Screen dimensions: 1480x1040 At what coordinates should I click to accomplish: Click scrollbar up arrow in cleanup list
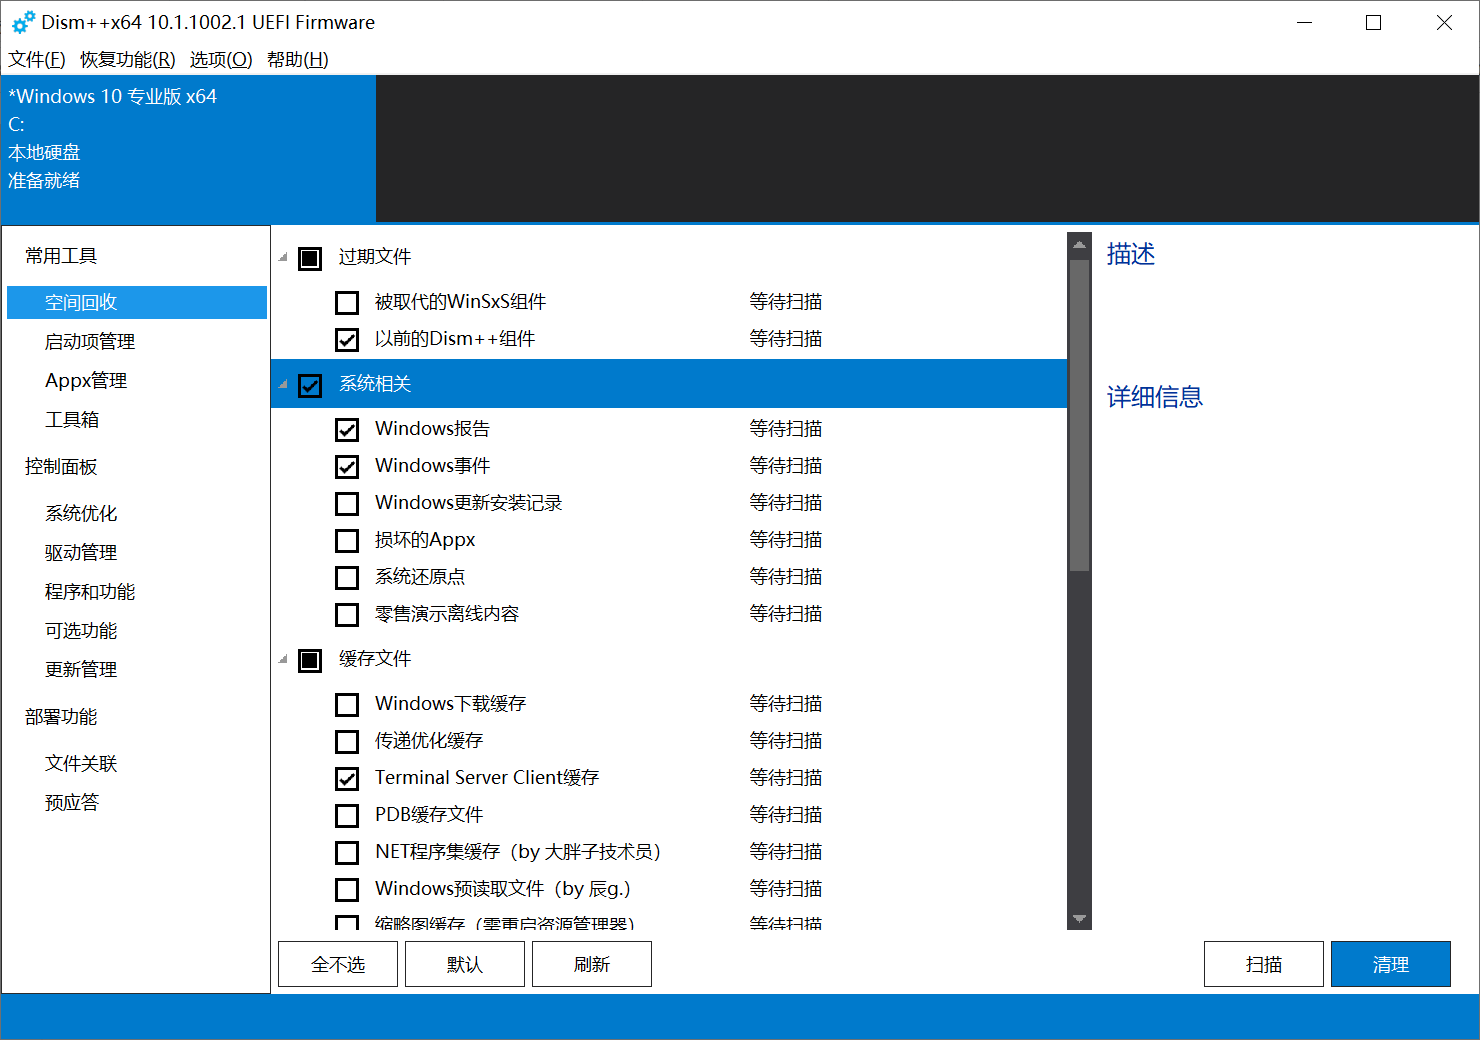pos(1079,245)
